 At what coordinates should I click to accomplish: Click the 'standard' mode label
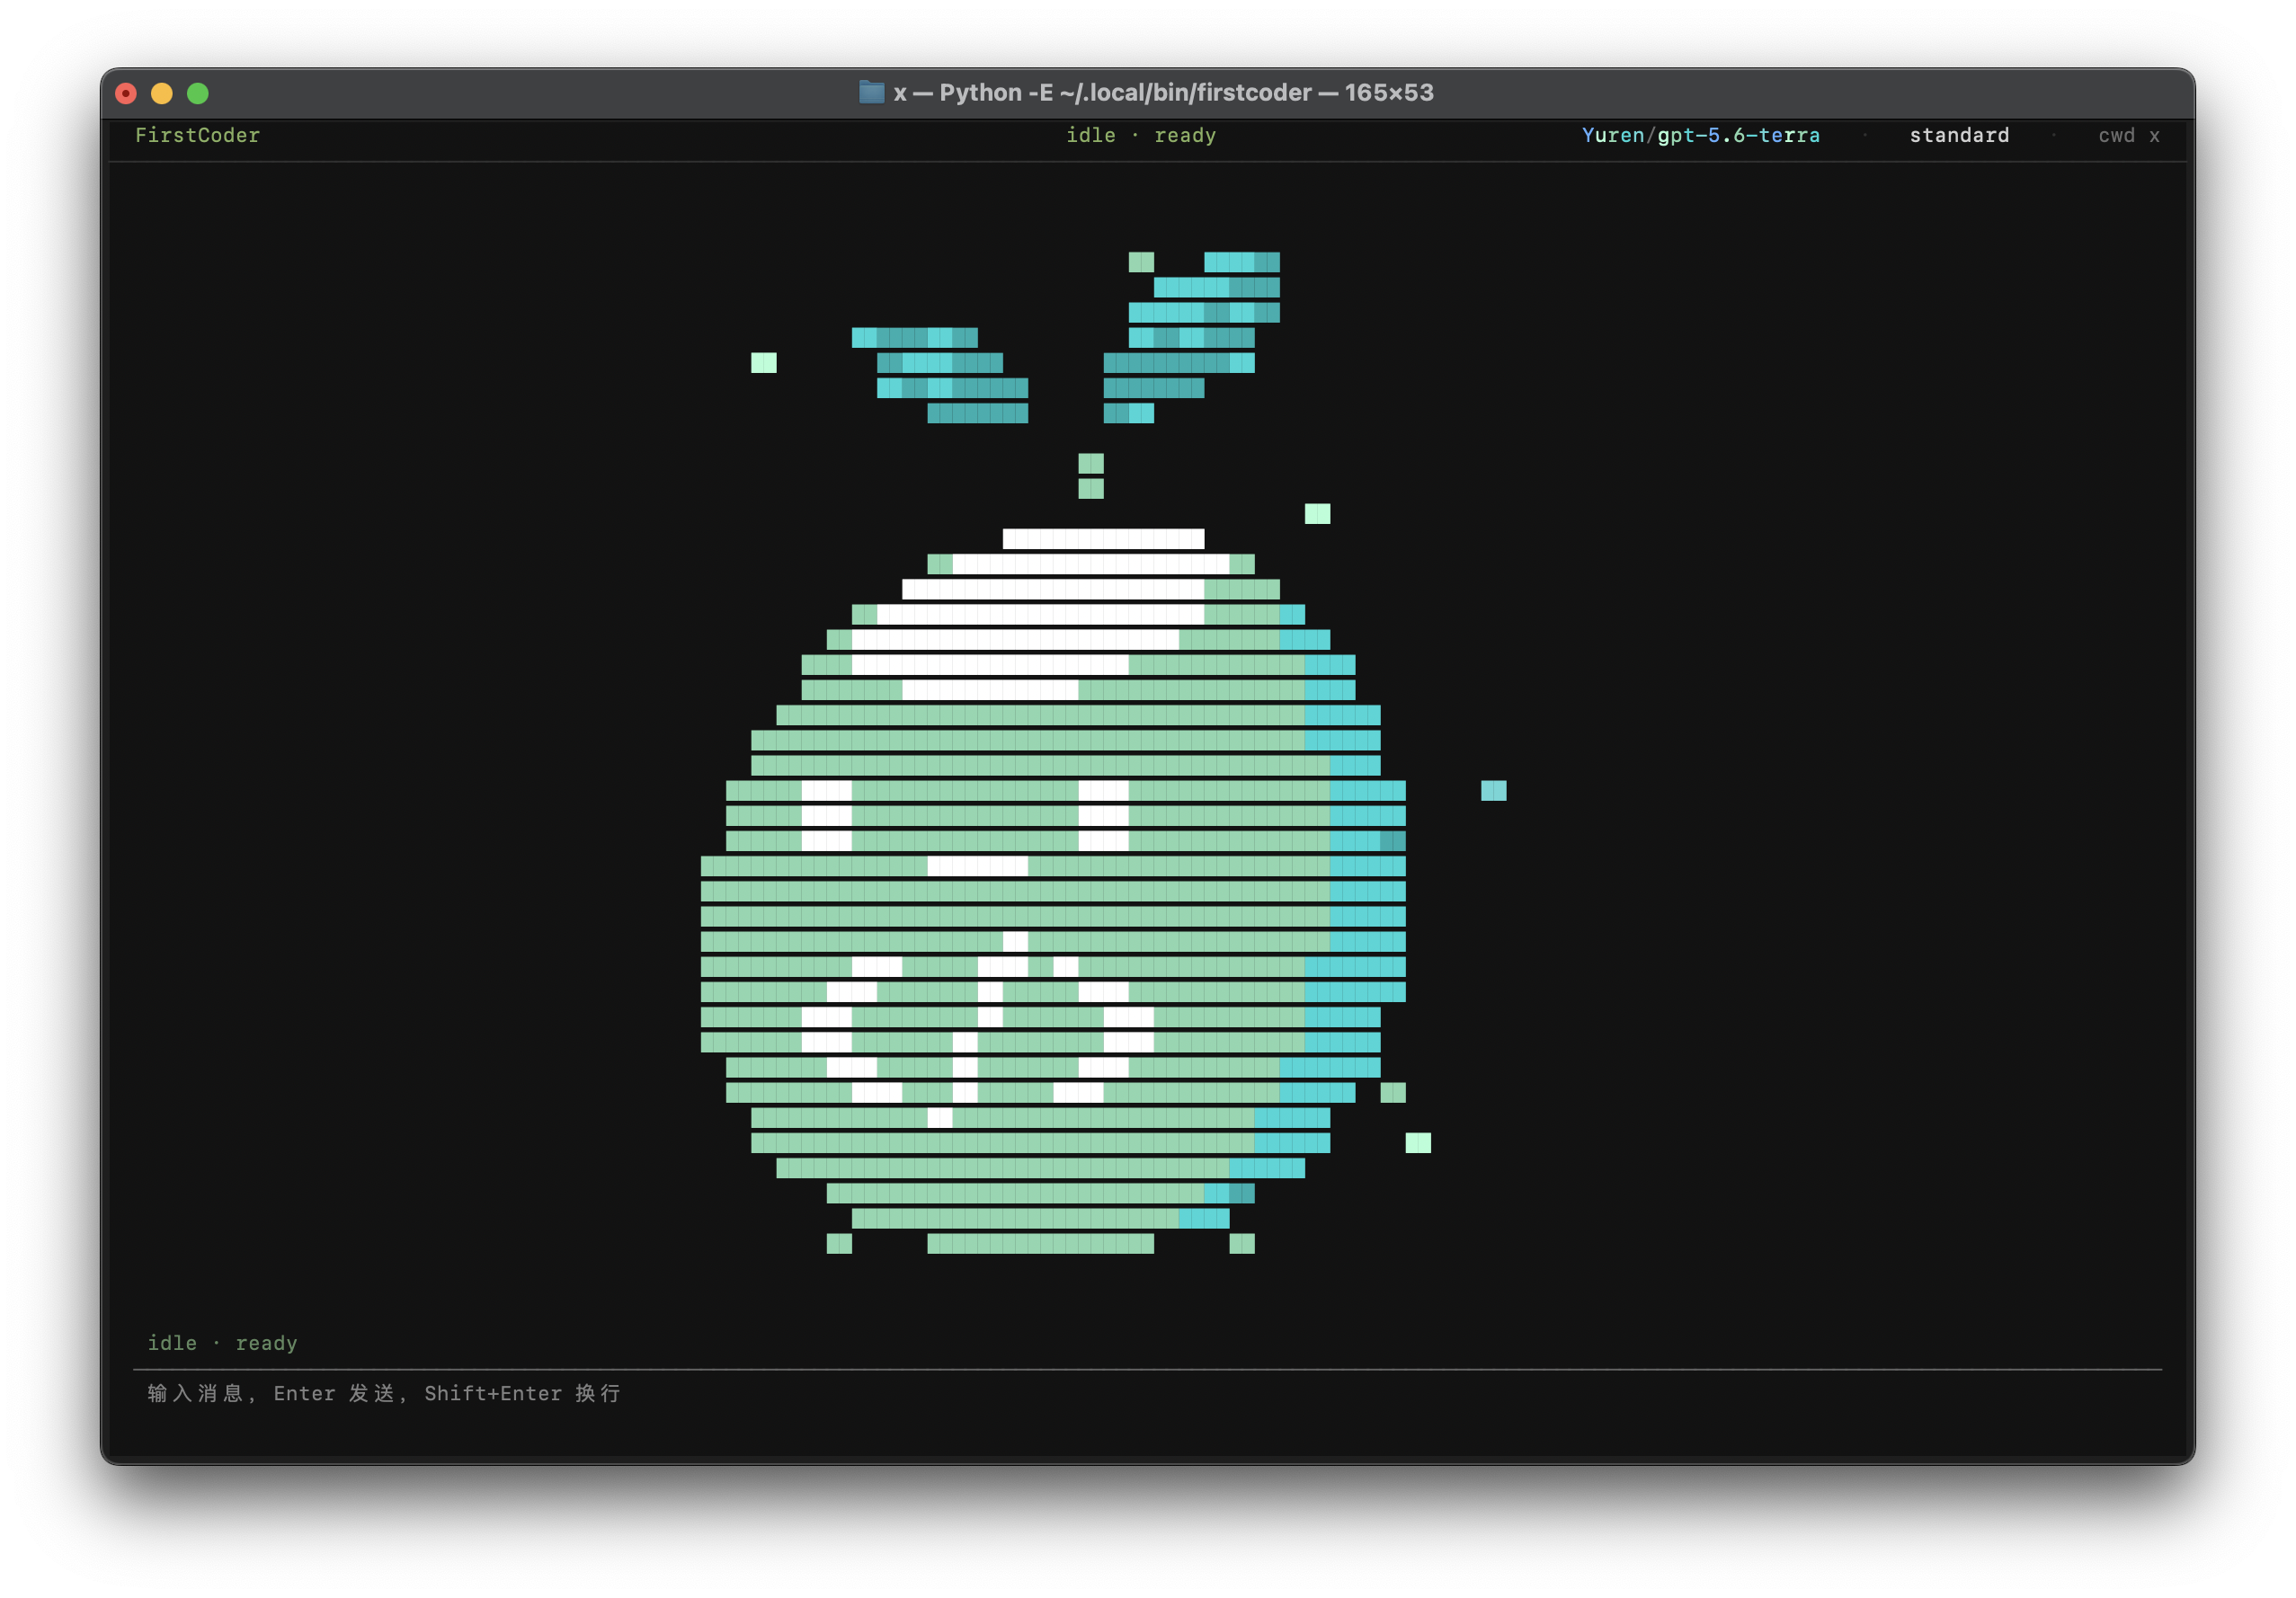click(1959, 135)
